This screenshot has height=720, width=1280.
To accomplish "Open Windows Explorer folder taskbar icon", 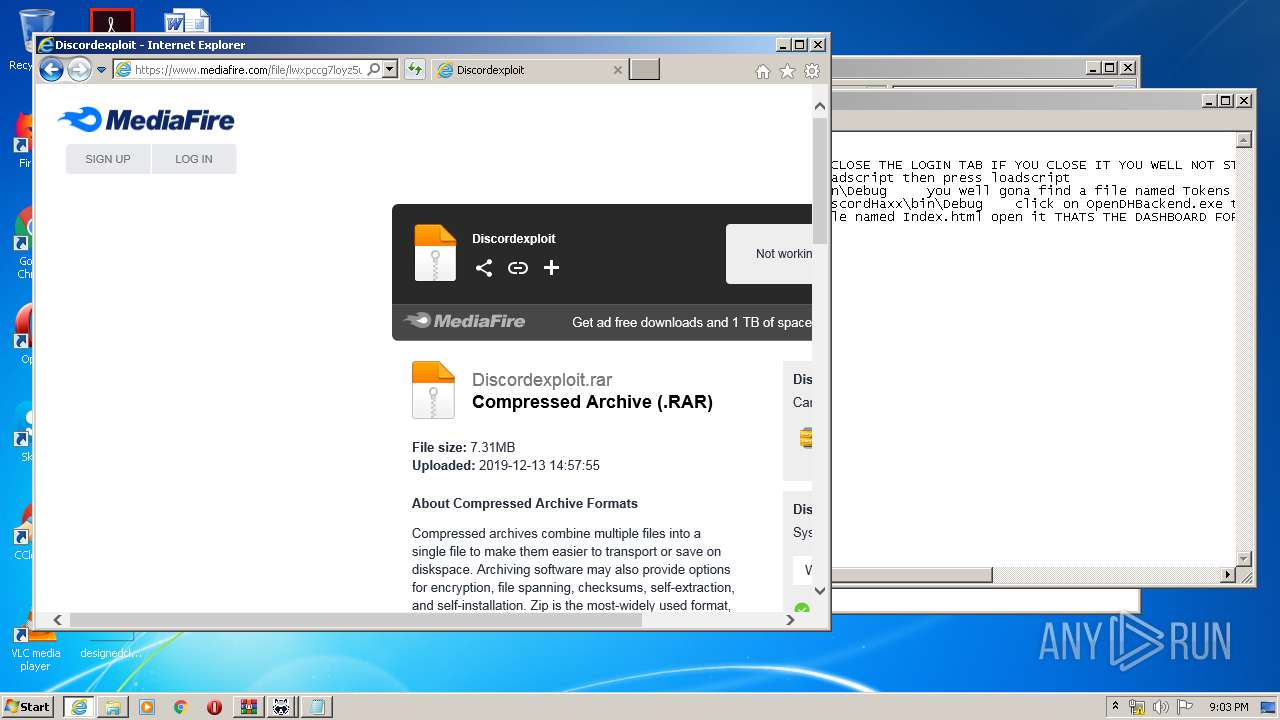I will [x=113, y=706].
